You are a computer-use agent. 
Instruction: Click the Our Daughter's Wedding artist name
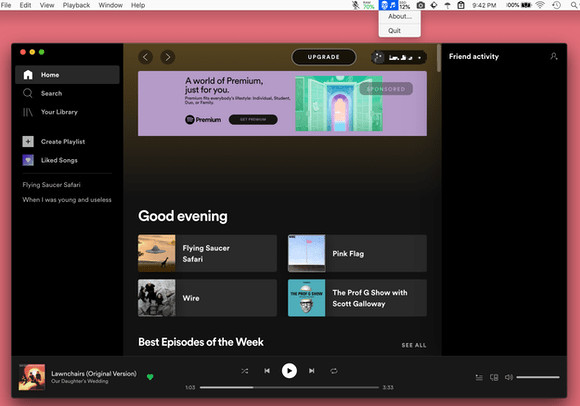[80, 381]
